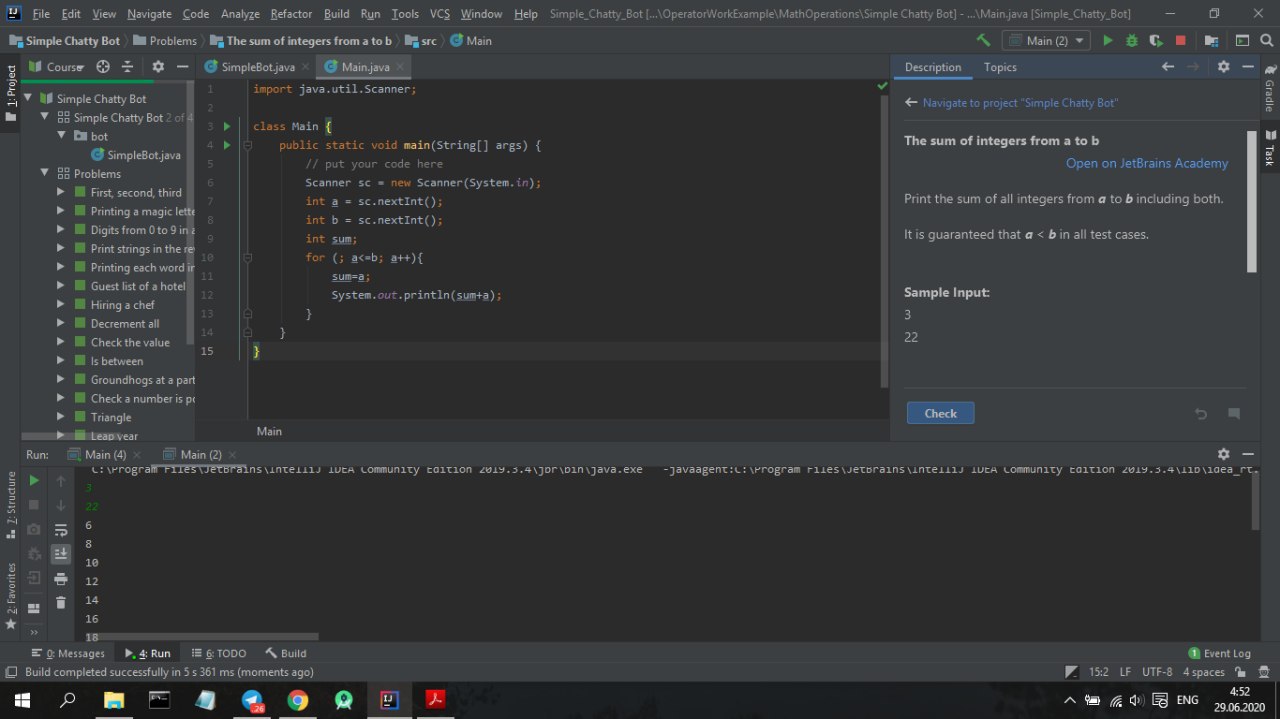Image resolution: width=1280 pixels, height=719 pixels.
Task: Select SimpleBot.java in project tree
Action: 144,155
